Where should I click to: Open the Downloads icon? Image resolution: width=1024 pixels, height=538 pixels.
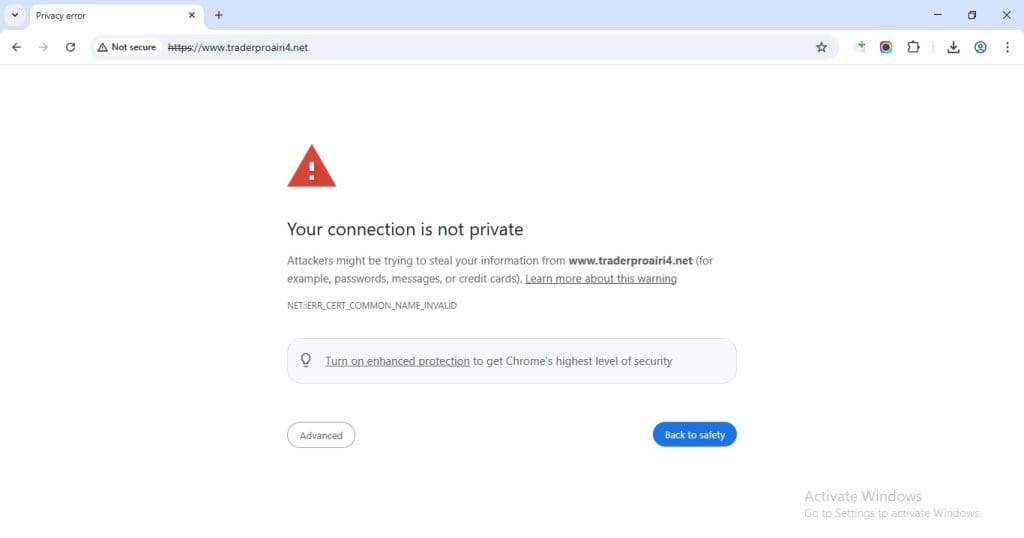point(953,47)
